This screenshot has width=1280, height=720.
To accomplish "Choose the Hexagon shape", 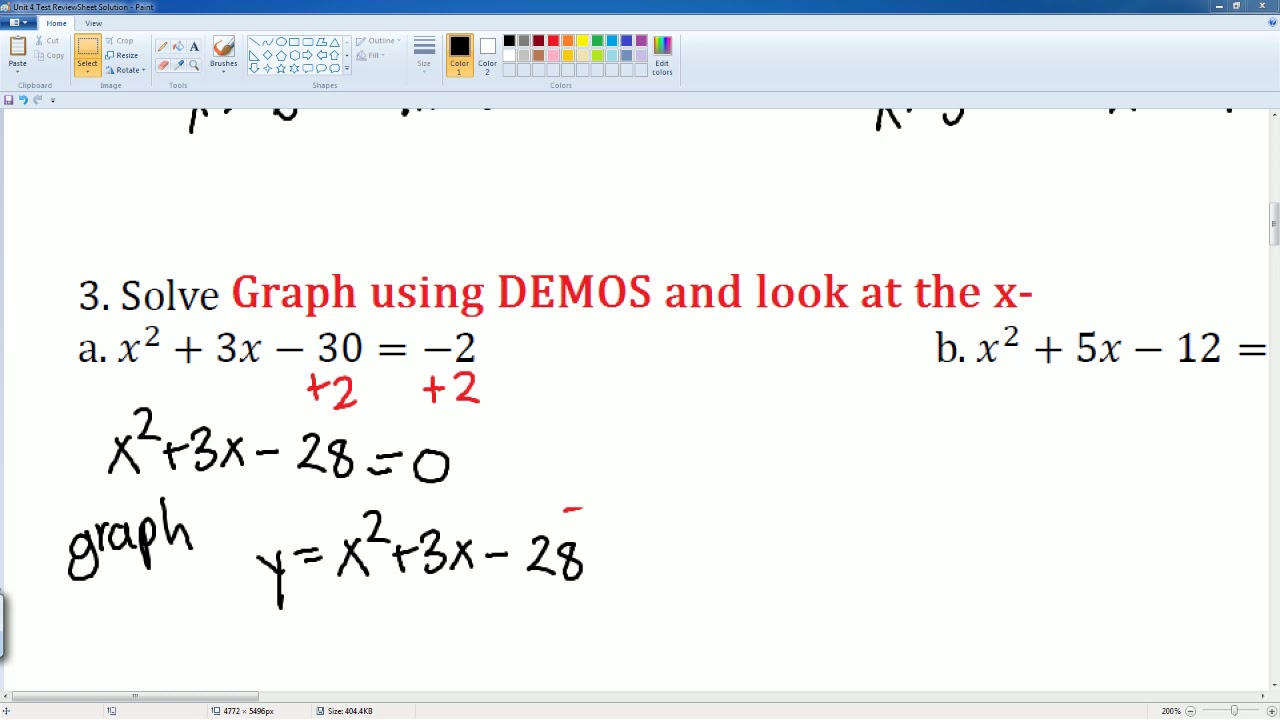I will coord(294,55).
